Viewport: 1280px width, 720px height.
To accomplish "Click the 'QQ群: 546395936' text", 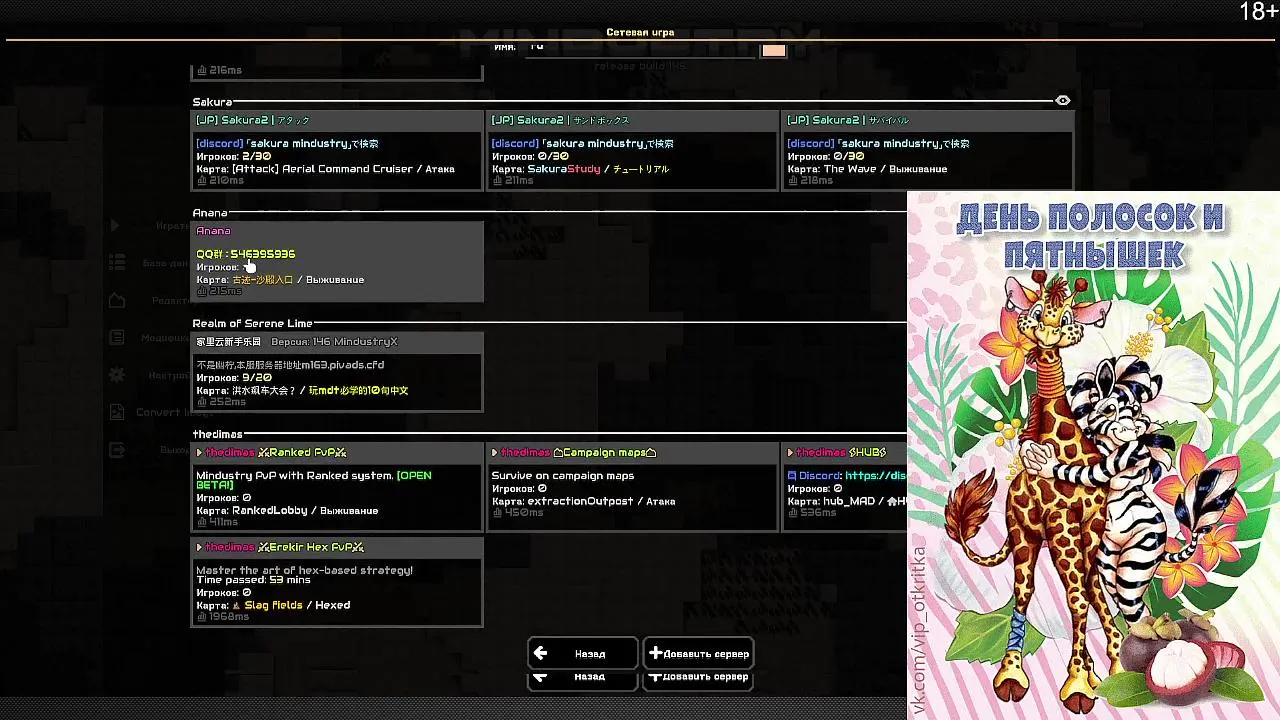I will point(246,254).
